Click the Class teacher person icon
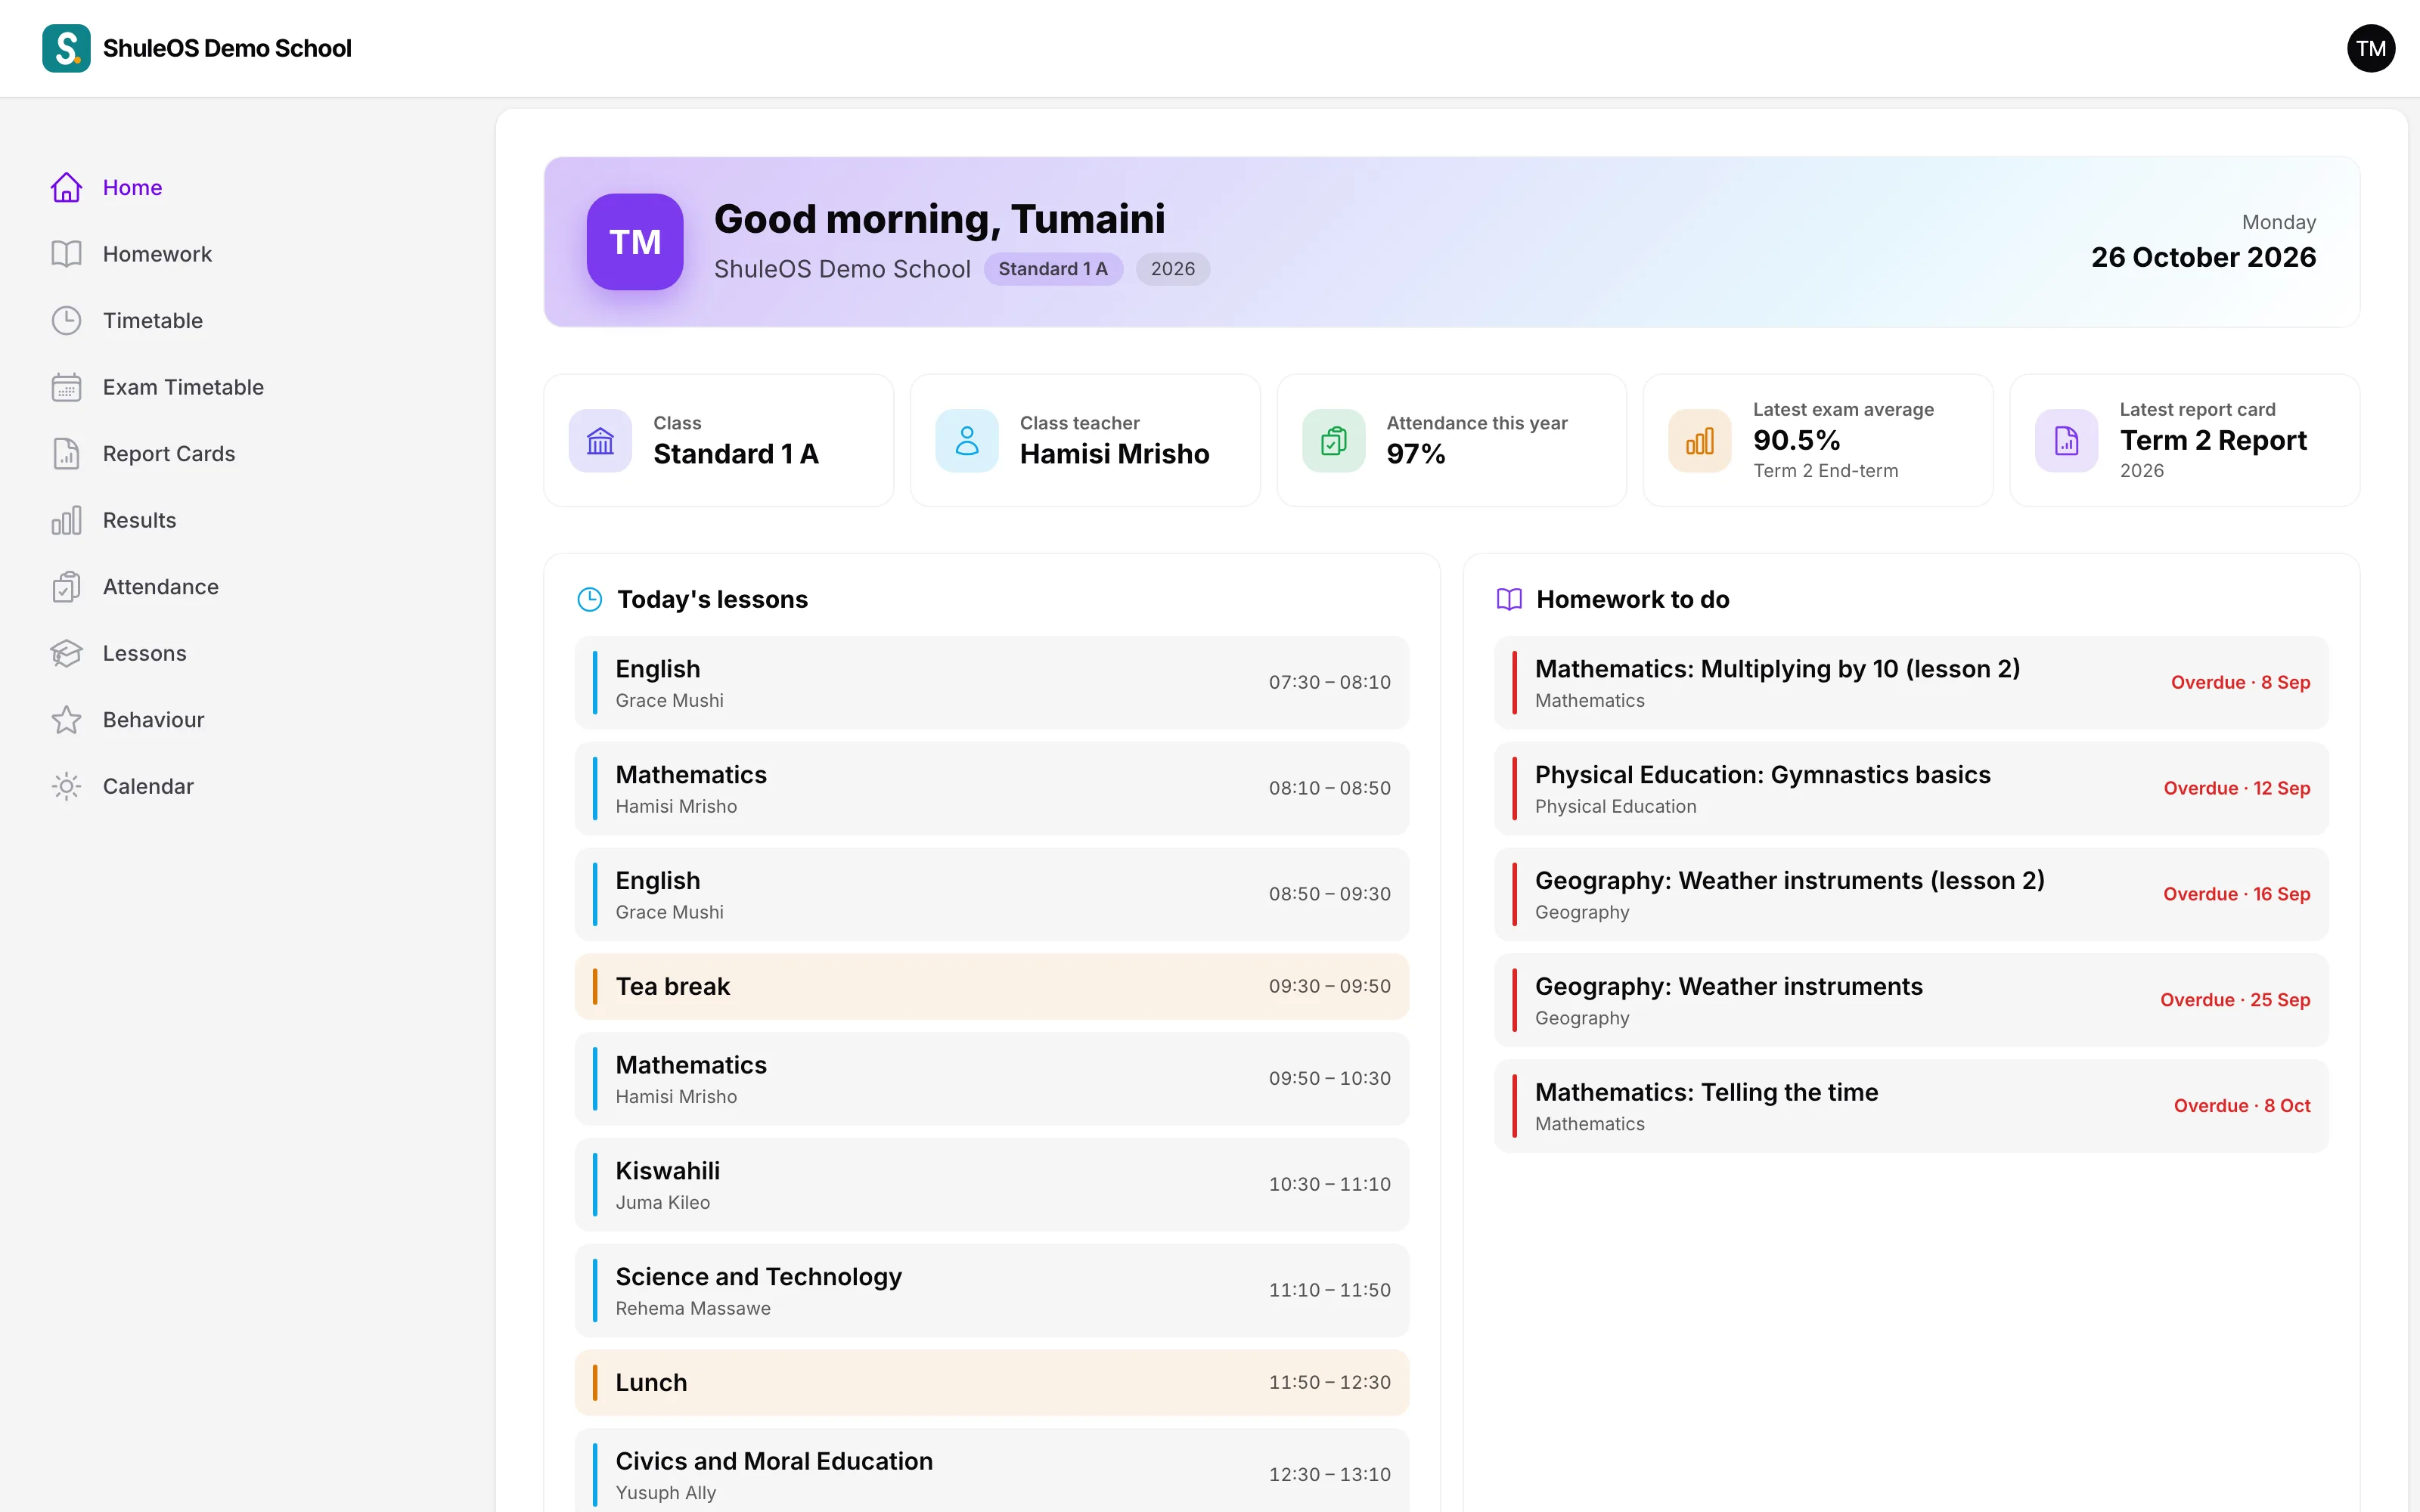The width and height of the screenshot is (2420, 1512). click(x=966, y=440)
